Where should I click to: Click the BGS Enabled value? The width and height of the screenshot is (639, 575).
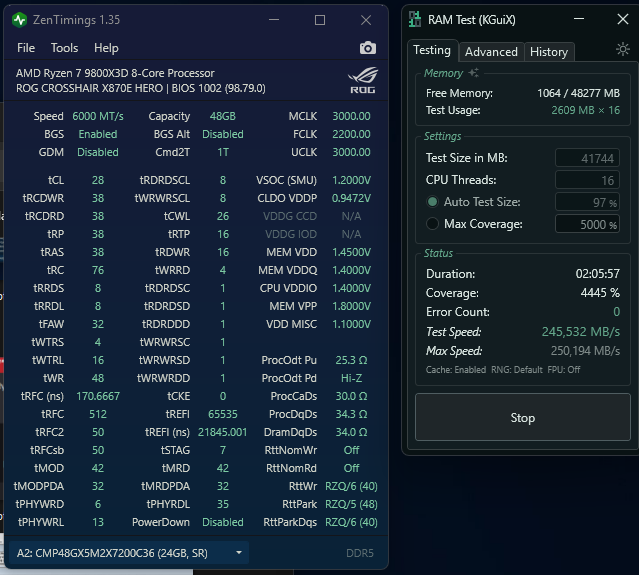pyautogui.click(x=98, y=134)
